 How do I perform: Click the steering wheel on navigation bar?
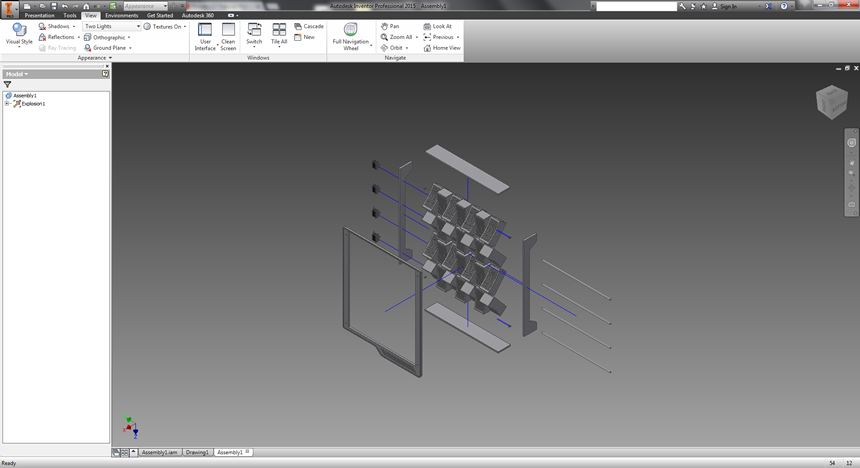(x=851, y=143)
